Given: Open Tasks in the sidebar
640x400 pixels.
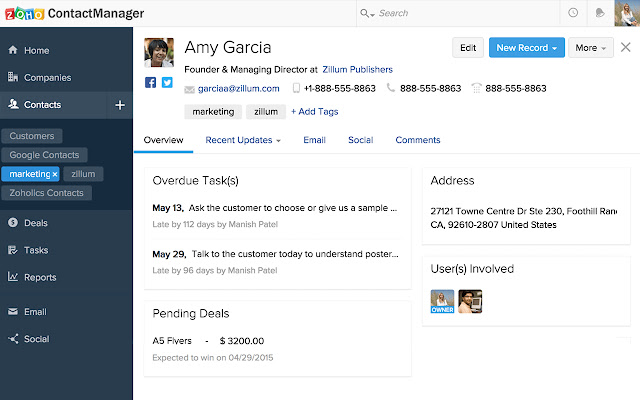Looking at the screenshot, I should (36, 250).
